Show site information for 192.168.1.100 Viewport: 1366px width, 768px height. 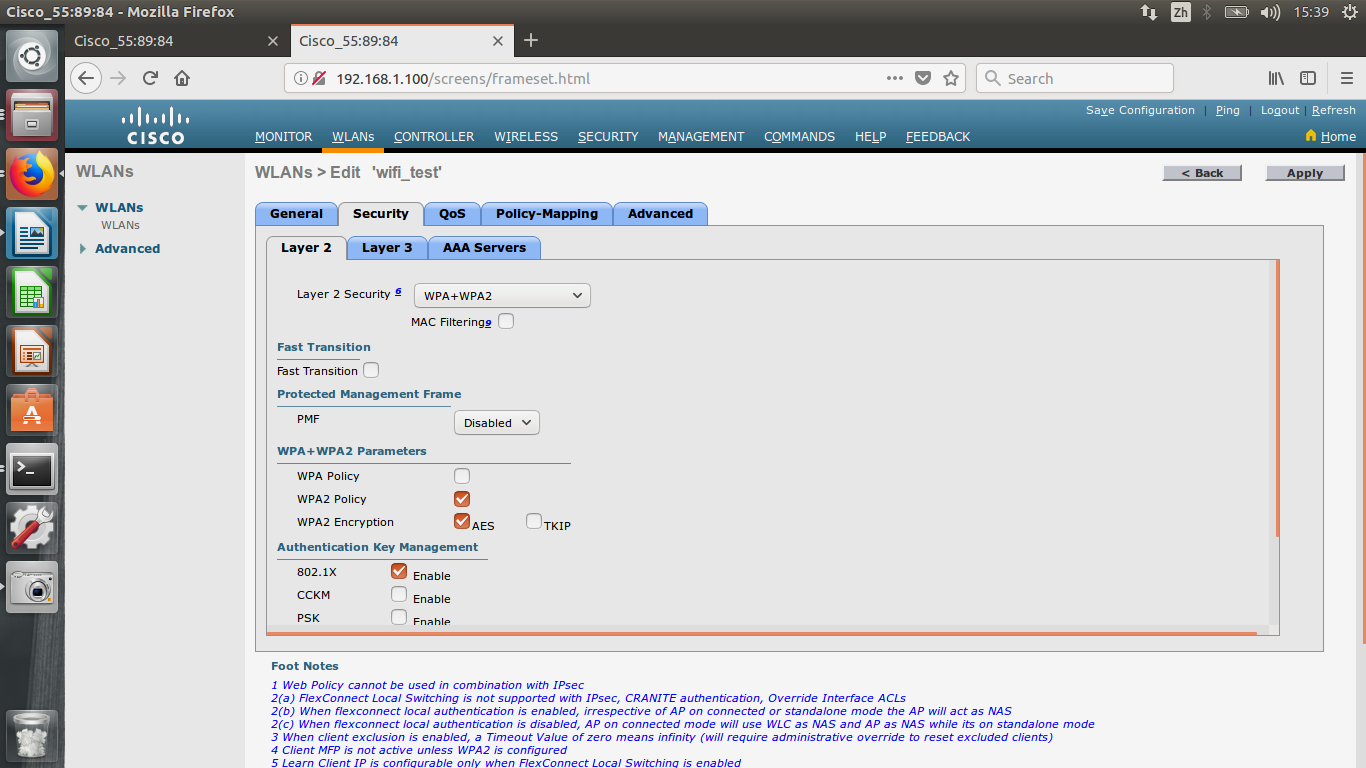point(301,78)
